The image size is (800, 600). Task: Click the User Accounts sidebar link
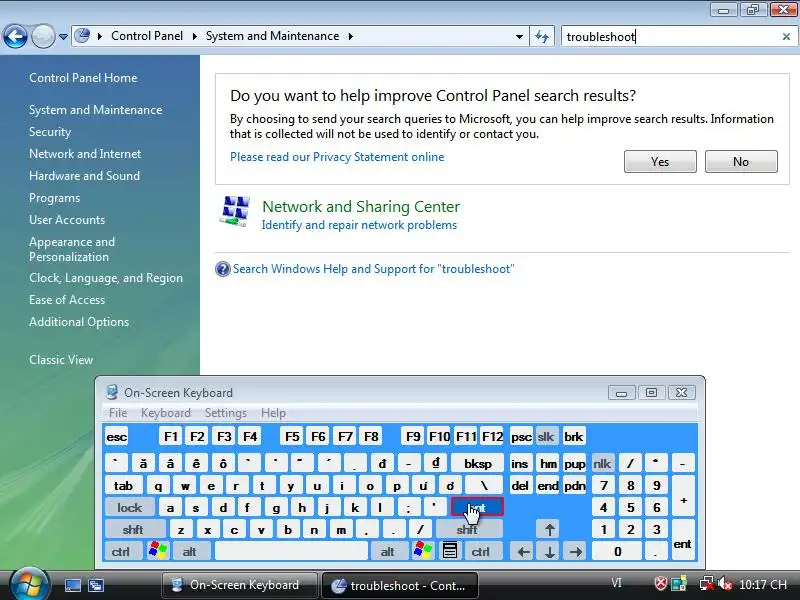coord(67,219)
